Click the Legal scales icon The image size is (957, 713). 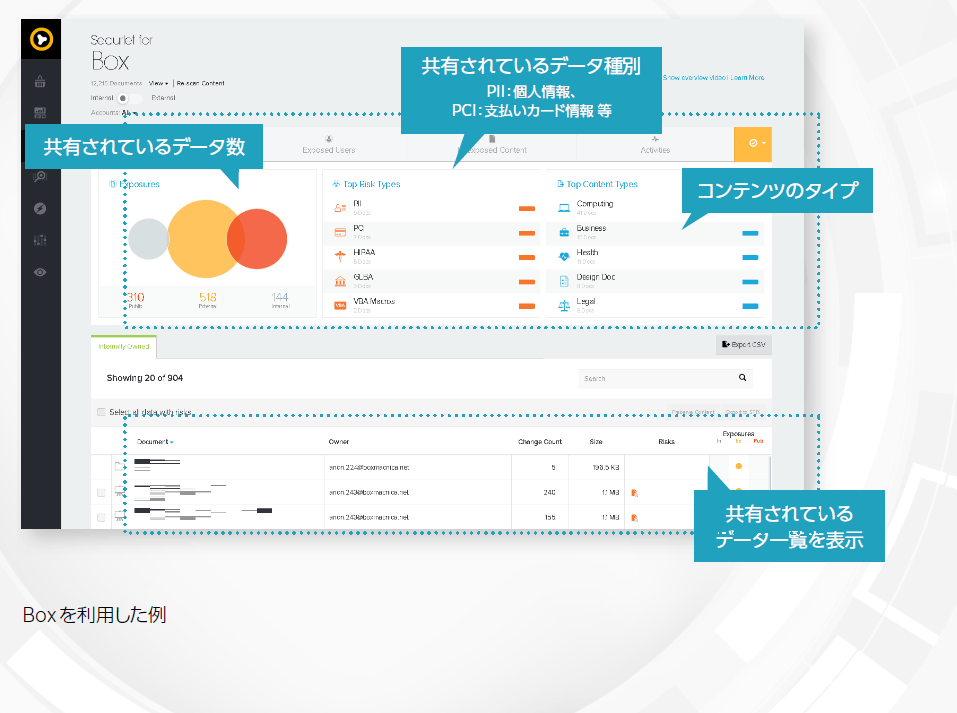564,306
